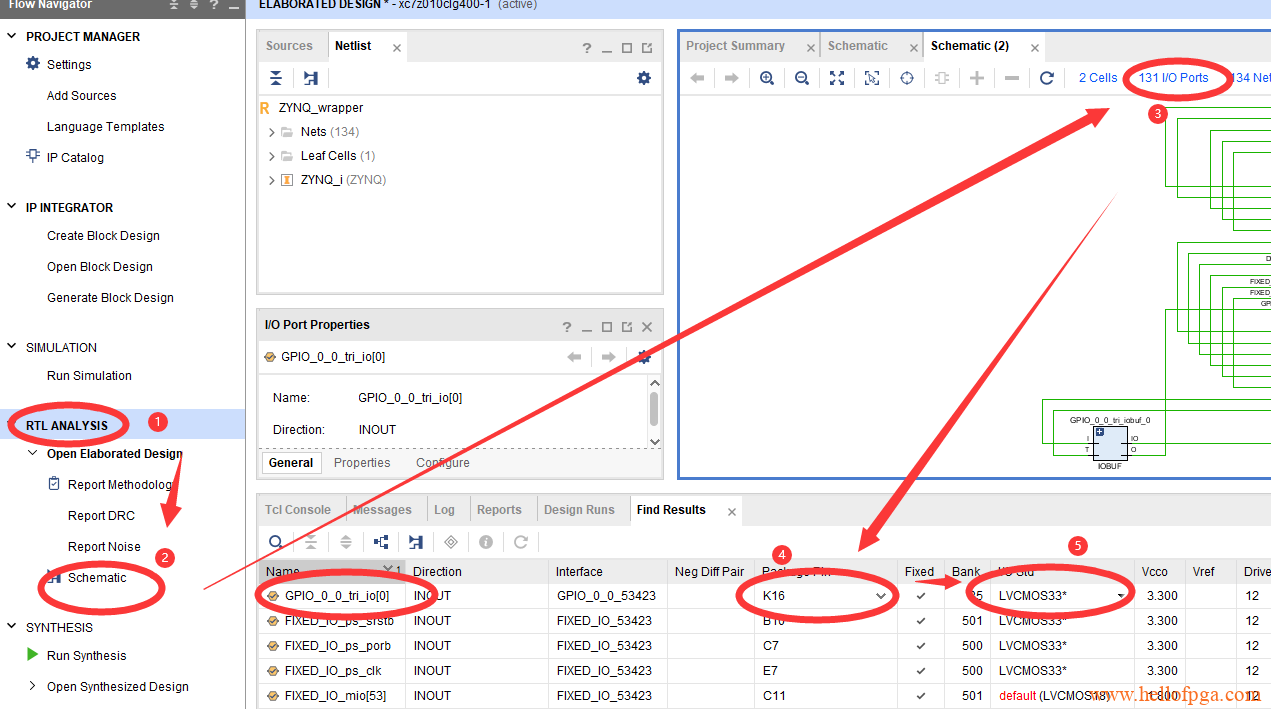Image resolution: width=1271 pixels, height=709 pixels.
Task: Click the I/O Port Properties vertical scrollbar
Action: [654, 408]
